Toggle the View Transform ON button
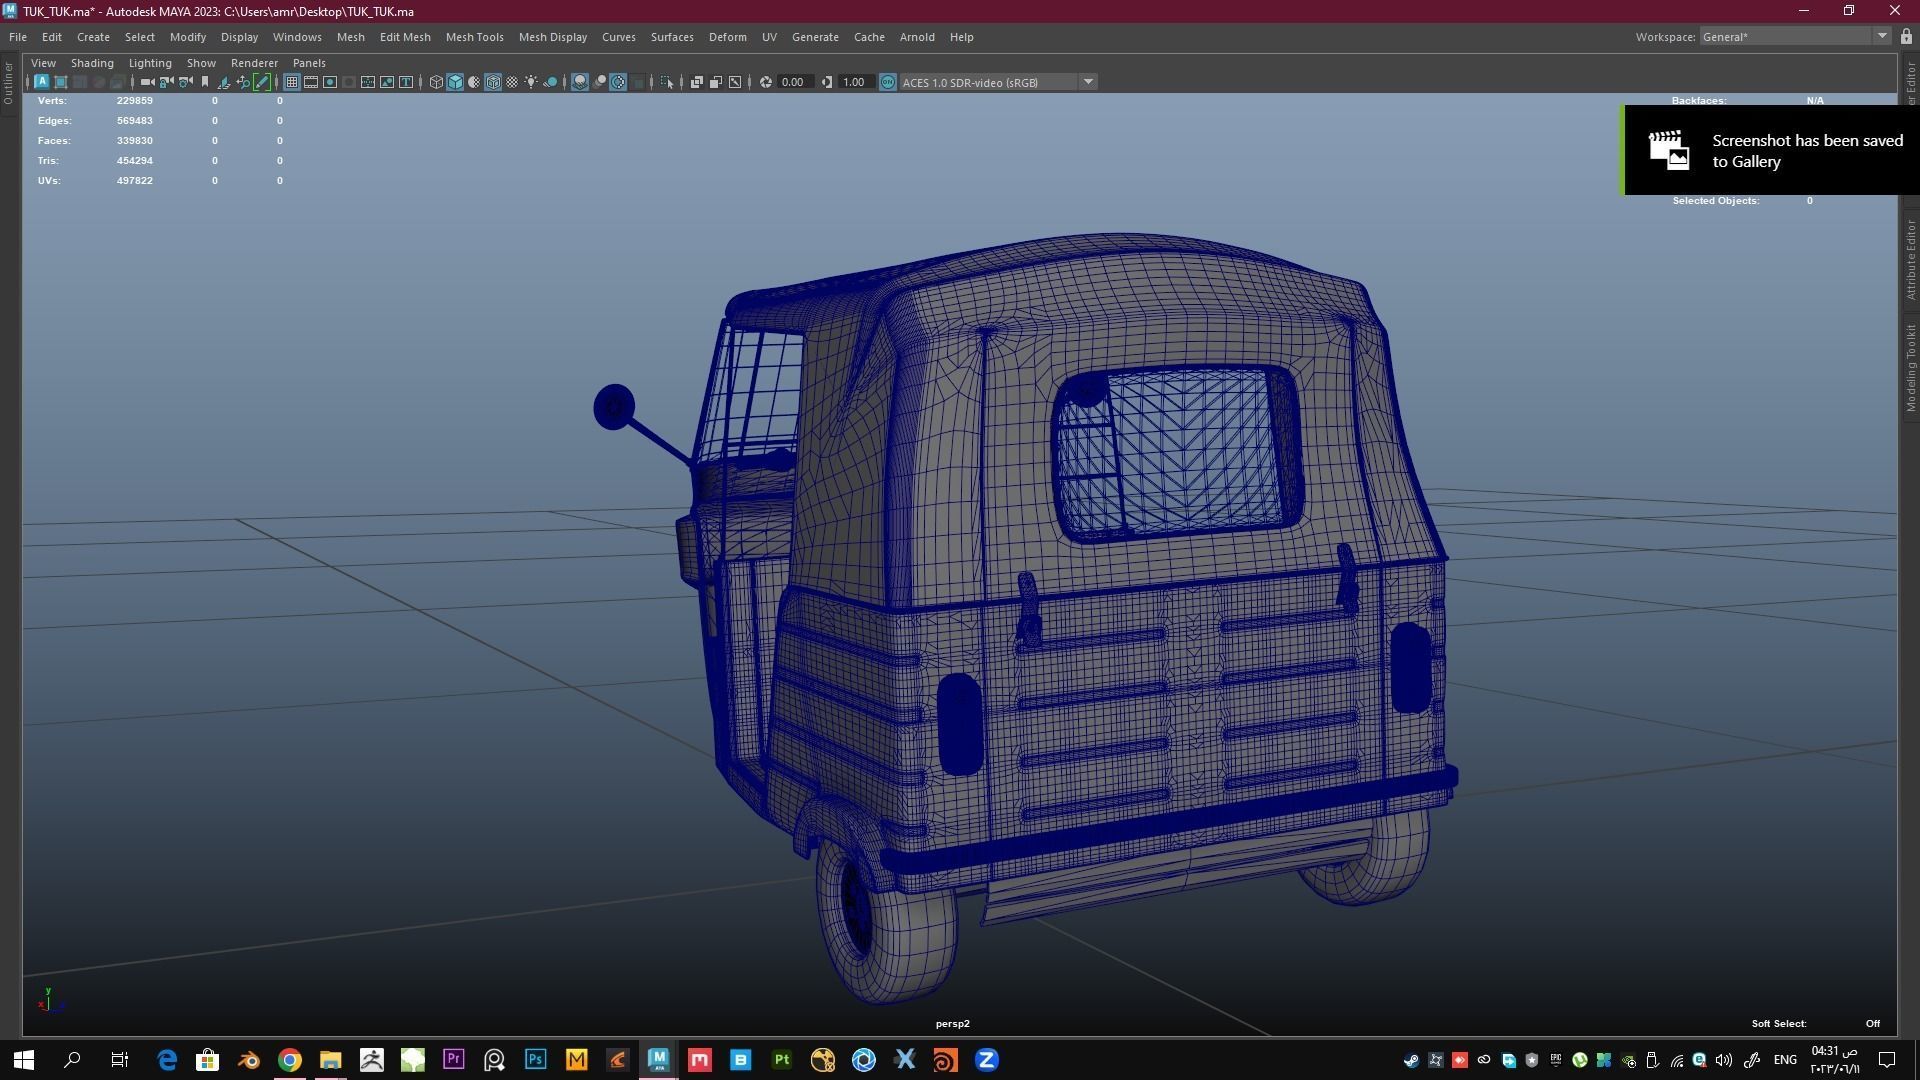 click(888, 82)
